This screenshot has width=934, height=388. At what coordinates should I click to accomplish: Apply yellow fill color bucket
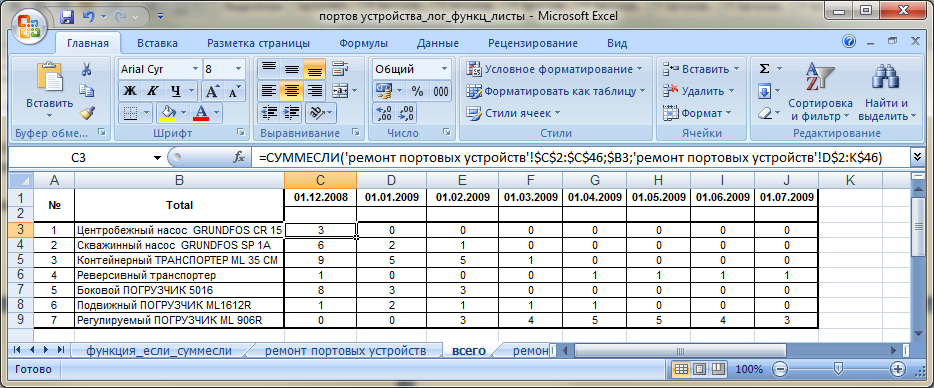click(169, 113)
